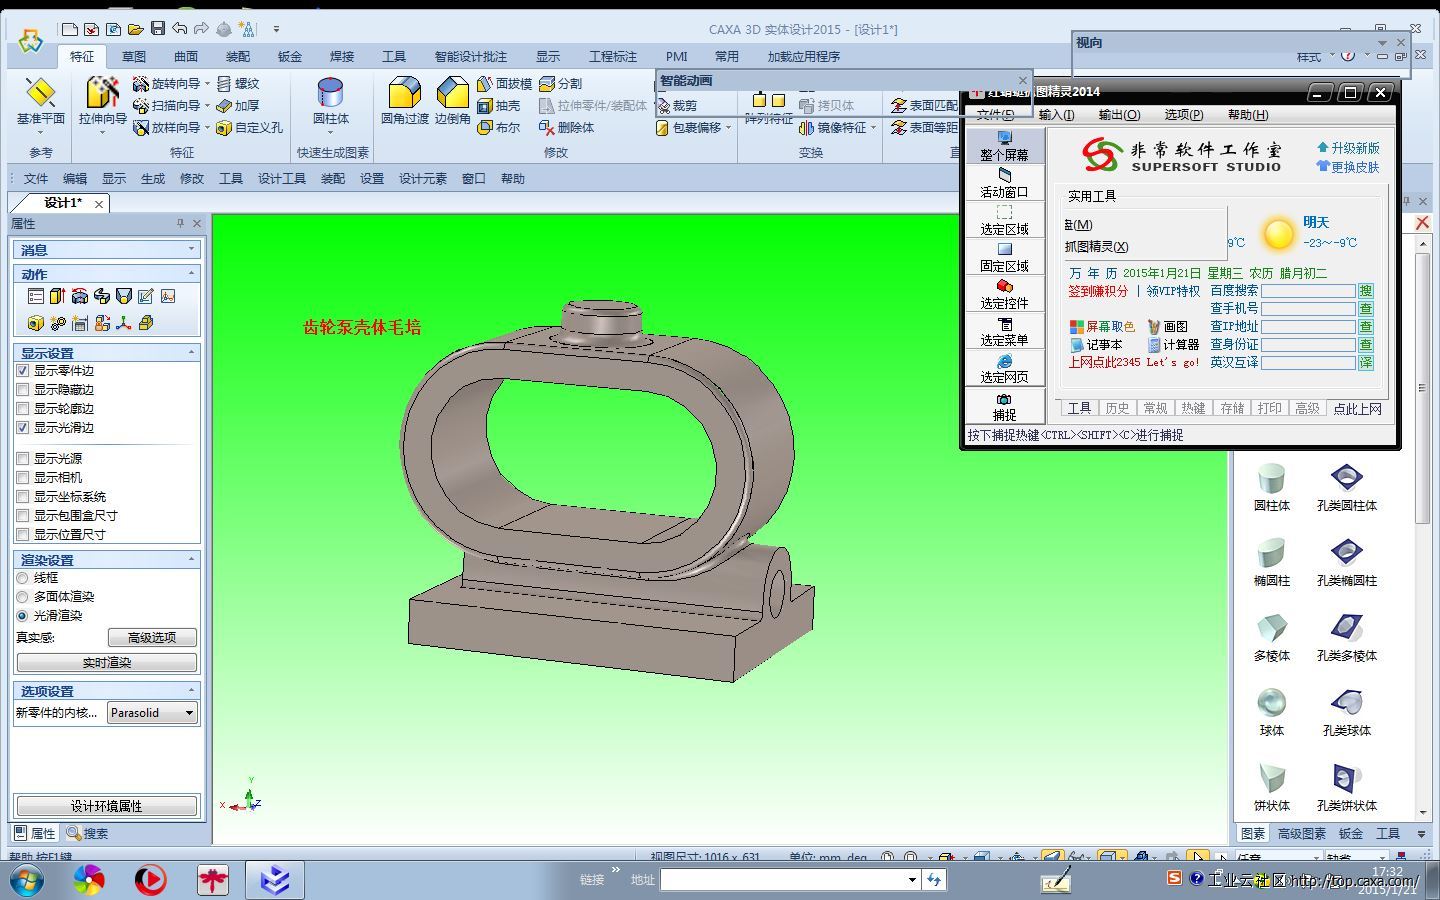This screenshot has width=1440, height=900.
Task: Open the 设计工具 menu
Action: click(x=282, y=179)
